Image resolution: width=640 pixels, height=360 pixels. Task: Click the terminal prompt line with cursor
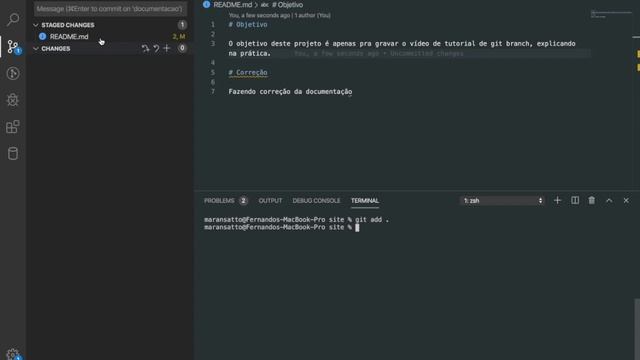tap(282, 227)
